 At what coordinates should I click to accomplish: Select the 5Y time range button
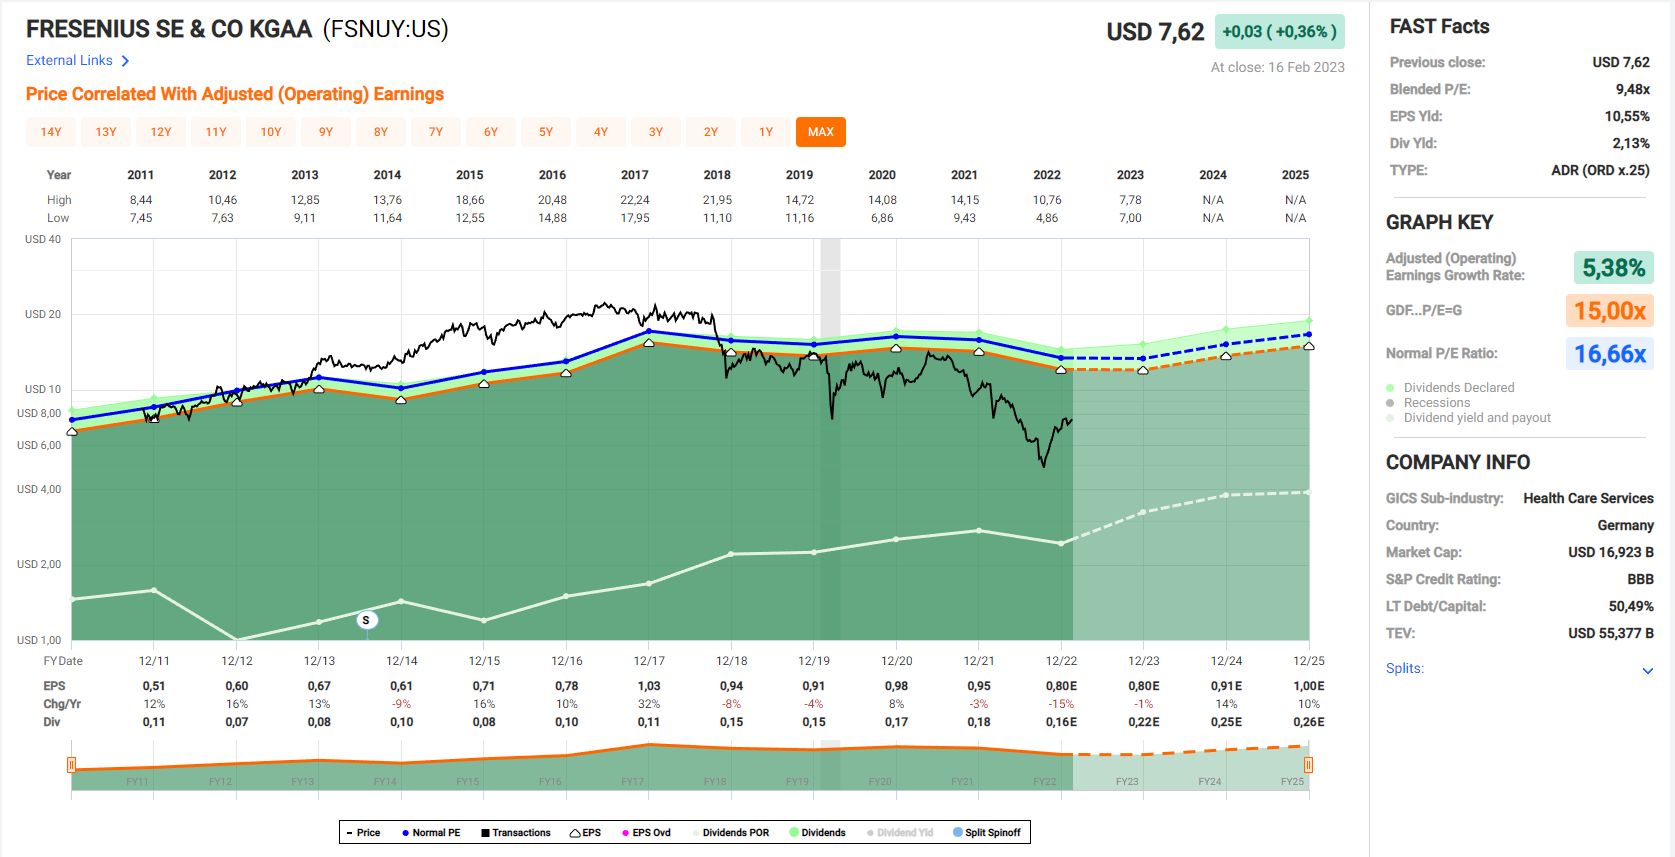(x=546, y=132)
